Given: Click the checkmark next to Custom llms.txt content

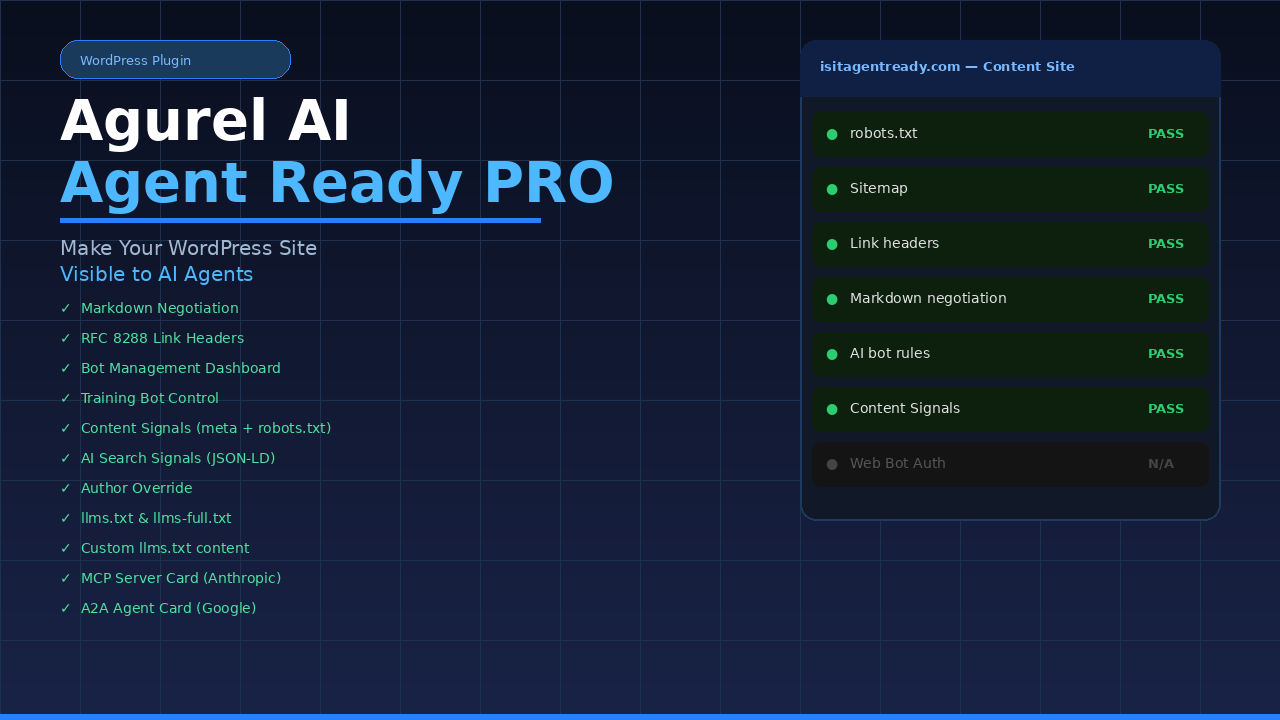Looking at the screenshot, I should [x=66, y=548].
